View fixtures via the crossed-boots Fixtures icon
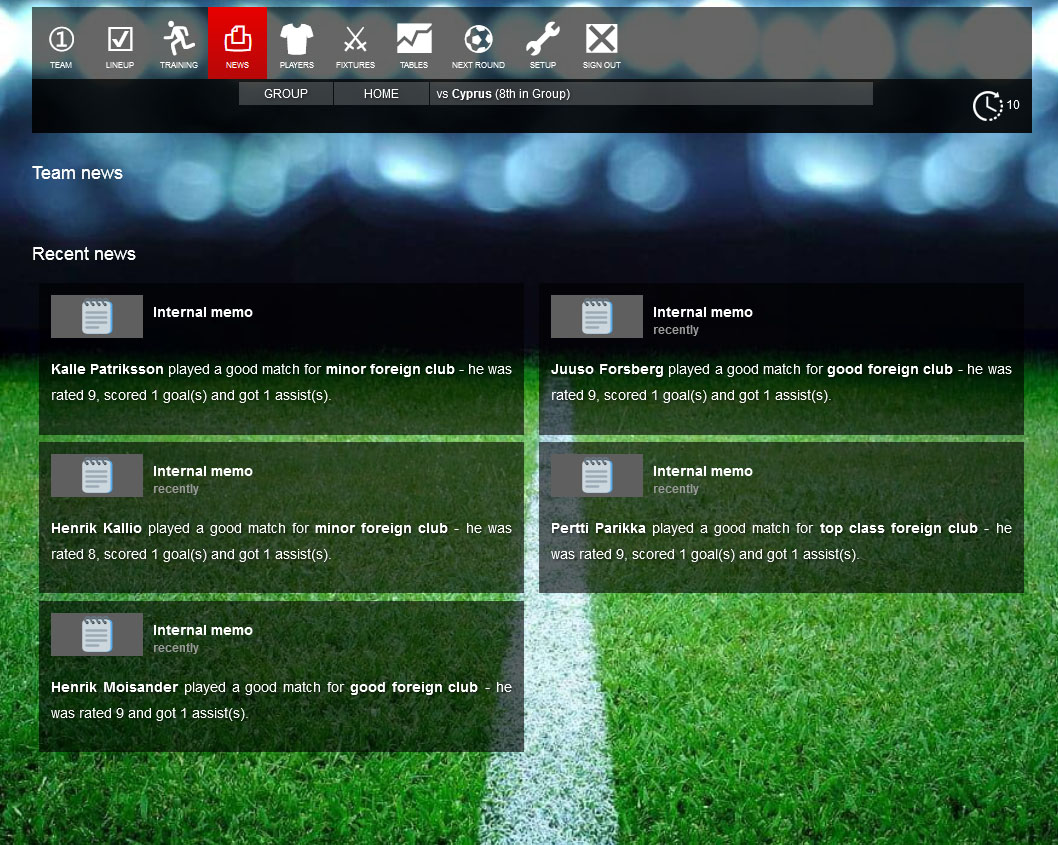 [x=355, y=42]
